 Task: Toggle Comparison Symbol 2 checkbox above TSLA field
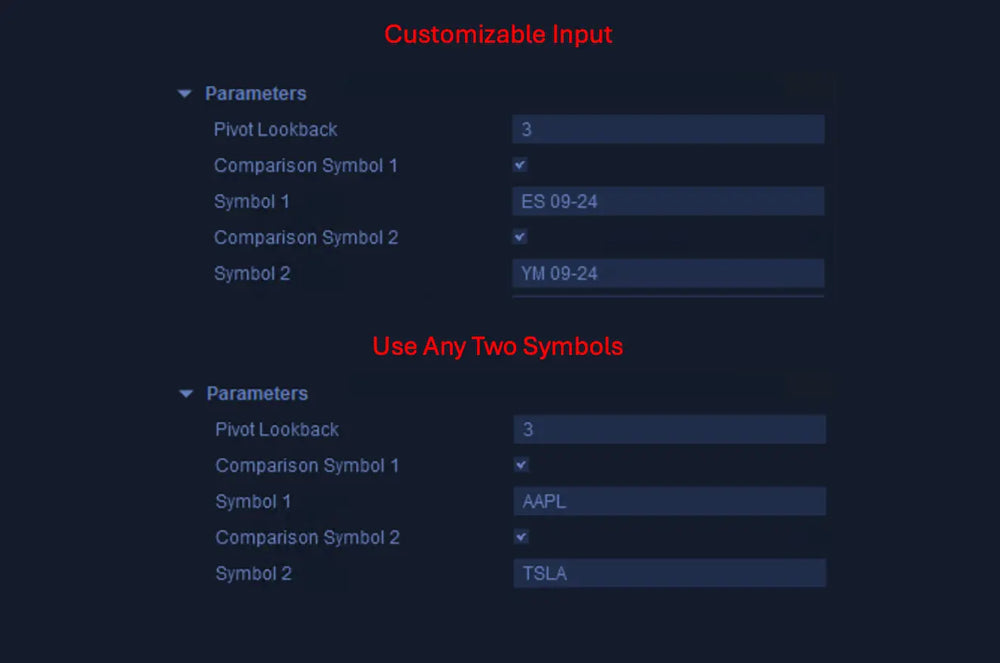pyautogui.click(x=521, y=537)
